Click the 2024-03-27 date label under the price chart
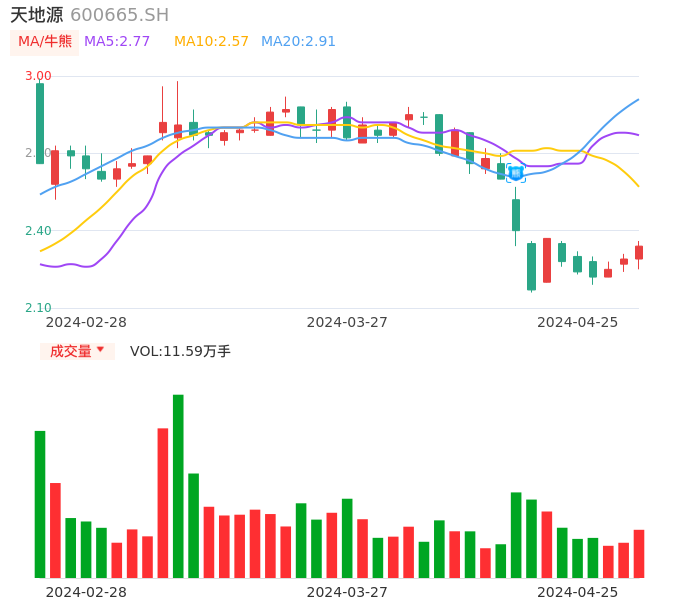686x606 pixels. click(347, 322)
